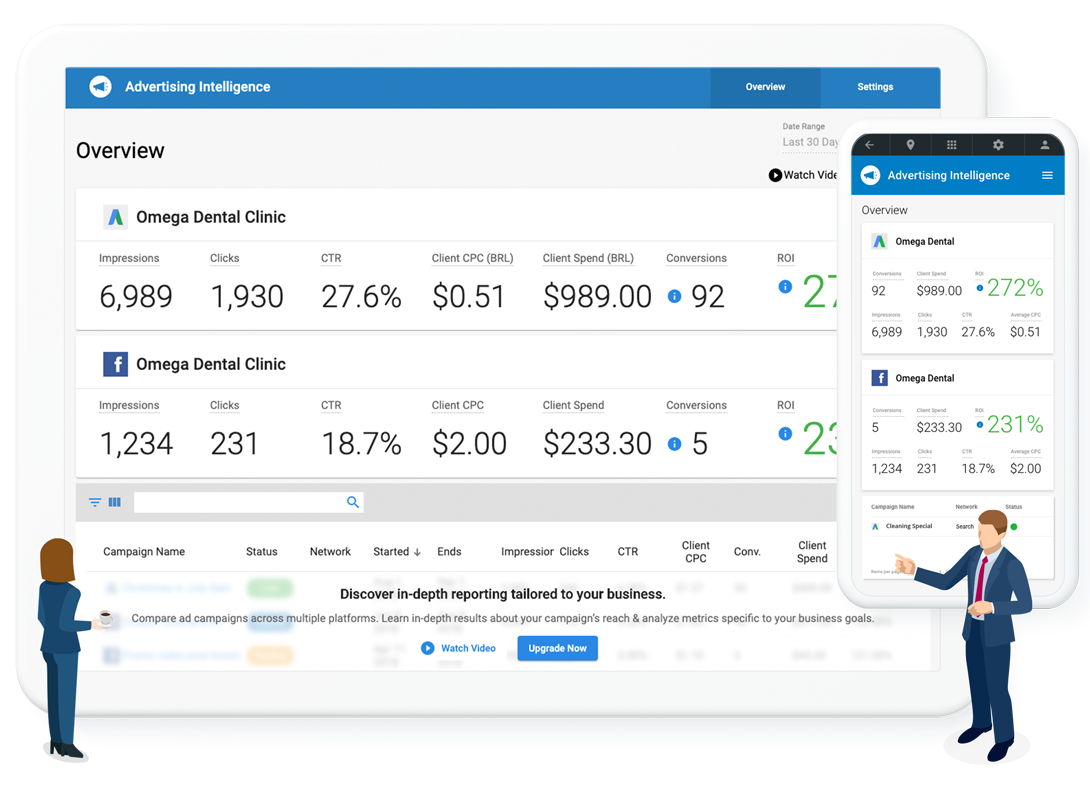Sort by the Ends column header
Image resolution: width=1090 pixels, height=802 pixels.
(x=449, y=552)
